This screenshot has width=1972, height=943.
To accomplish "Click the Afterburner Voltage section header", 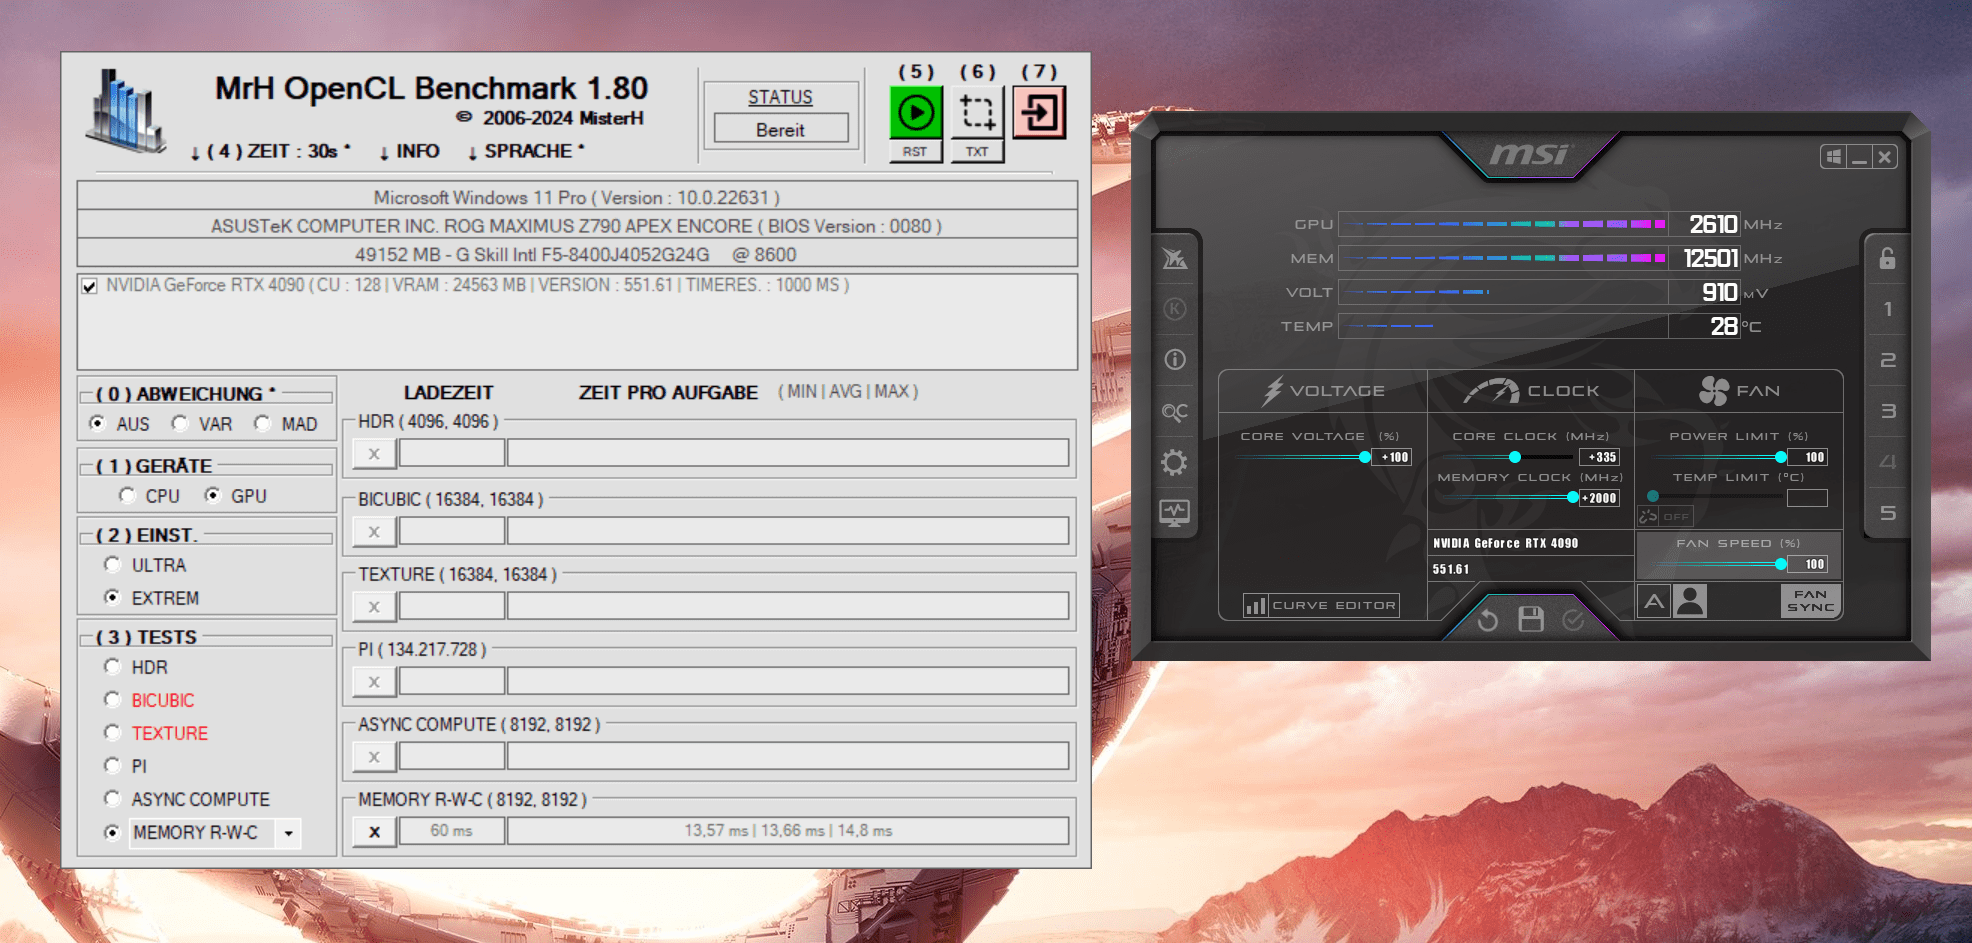I will coord(1323,391).
